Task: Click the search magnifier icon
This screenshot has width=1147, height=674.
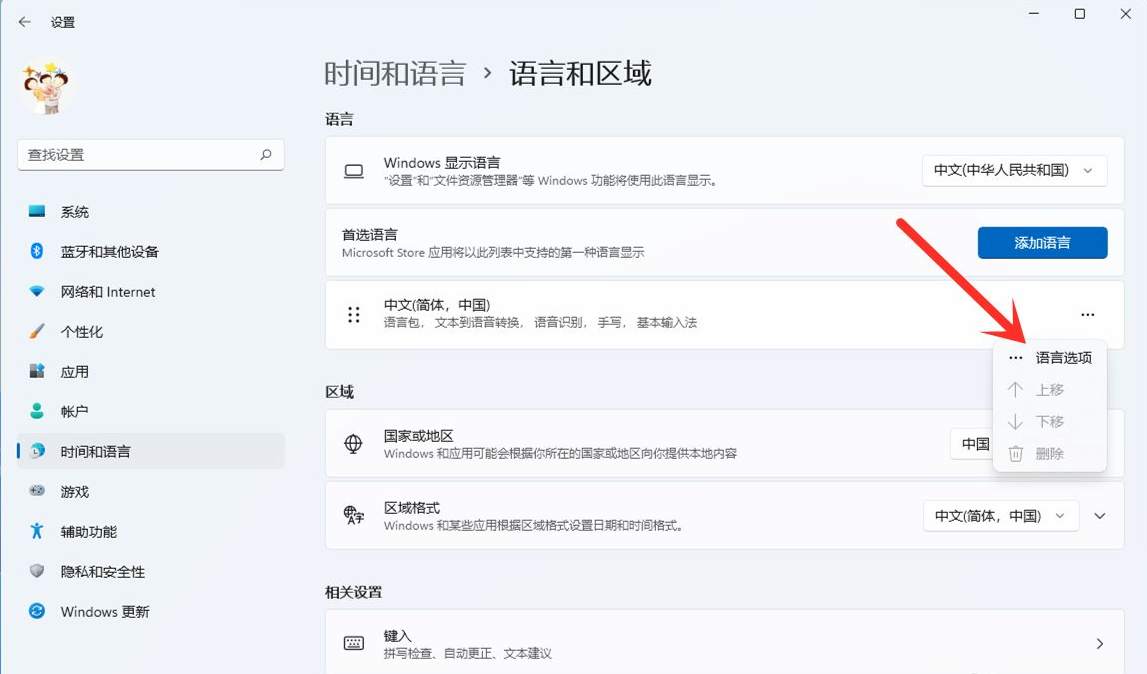Action: 266,155
